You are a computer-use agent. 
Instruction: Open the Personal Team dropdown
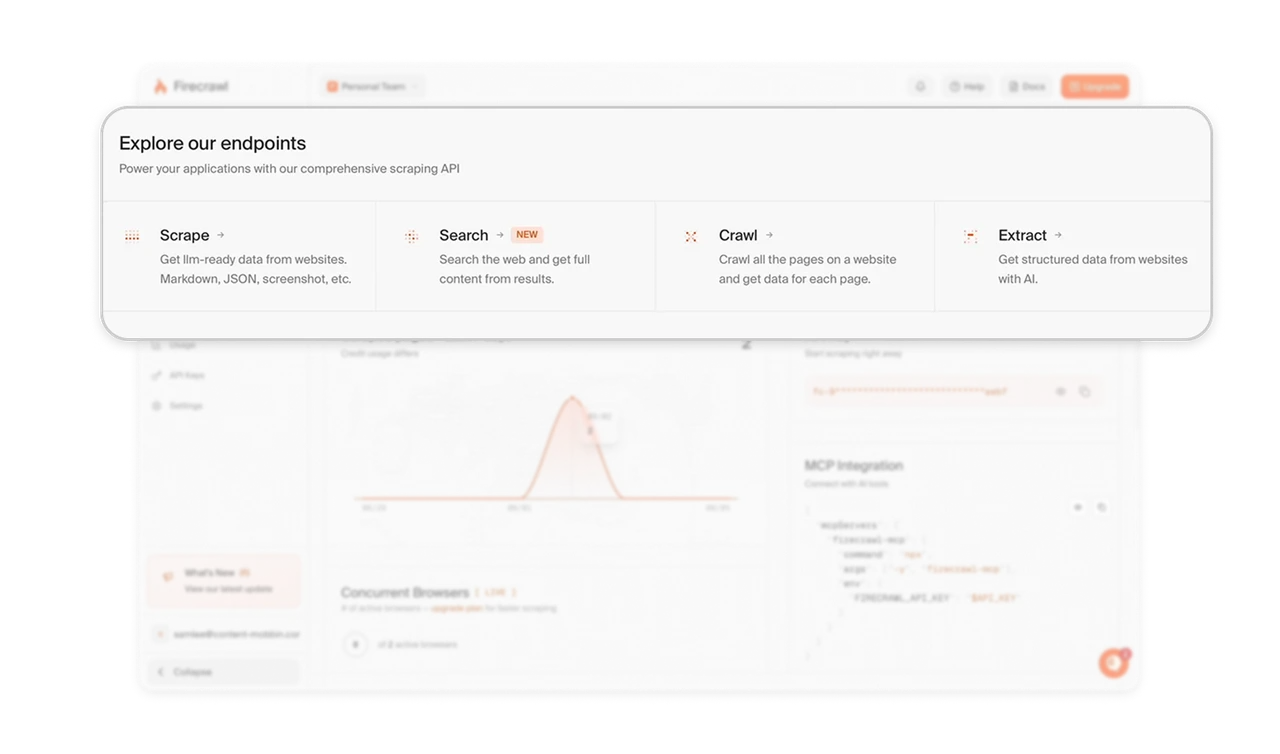(x=374, y=87)
